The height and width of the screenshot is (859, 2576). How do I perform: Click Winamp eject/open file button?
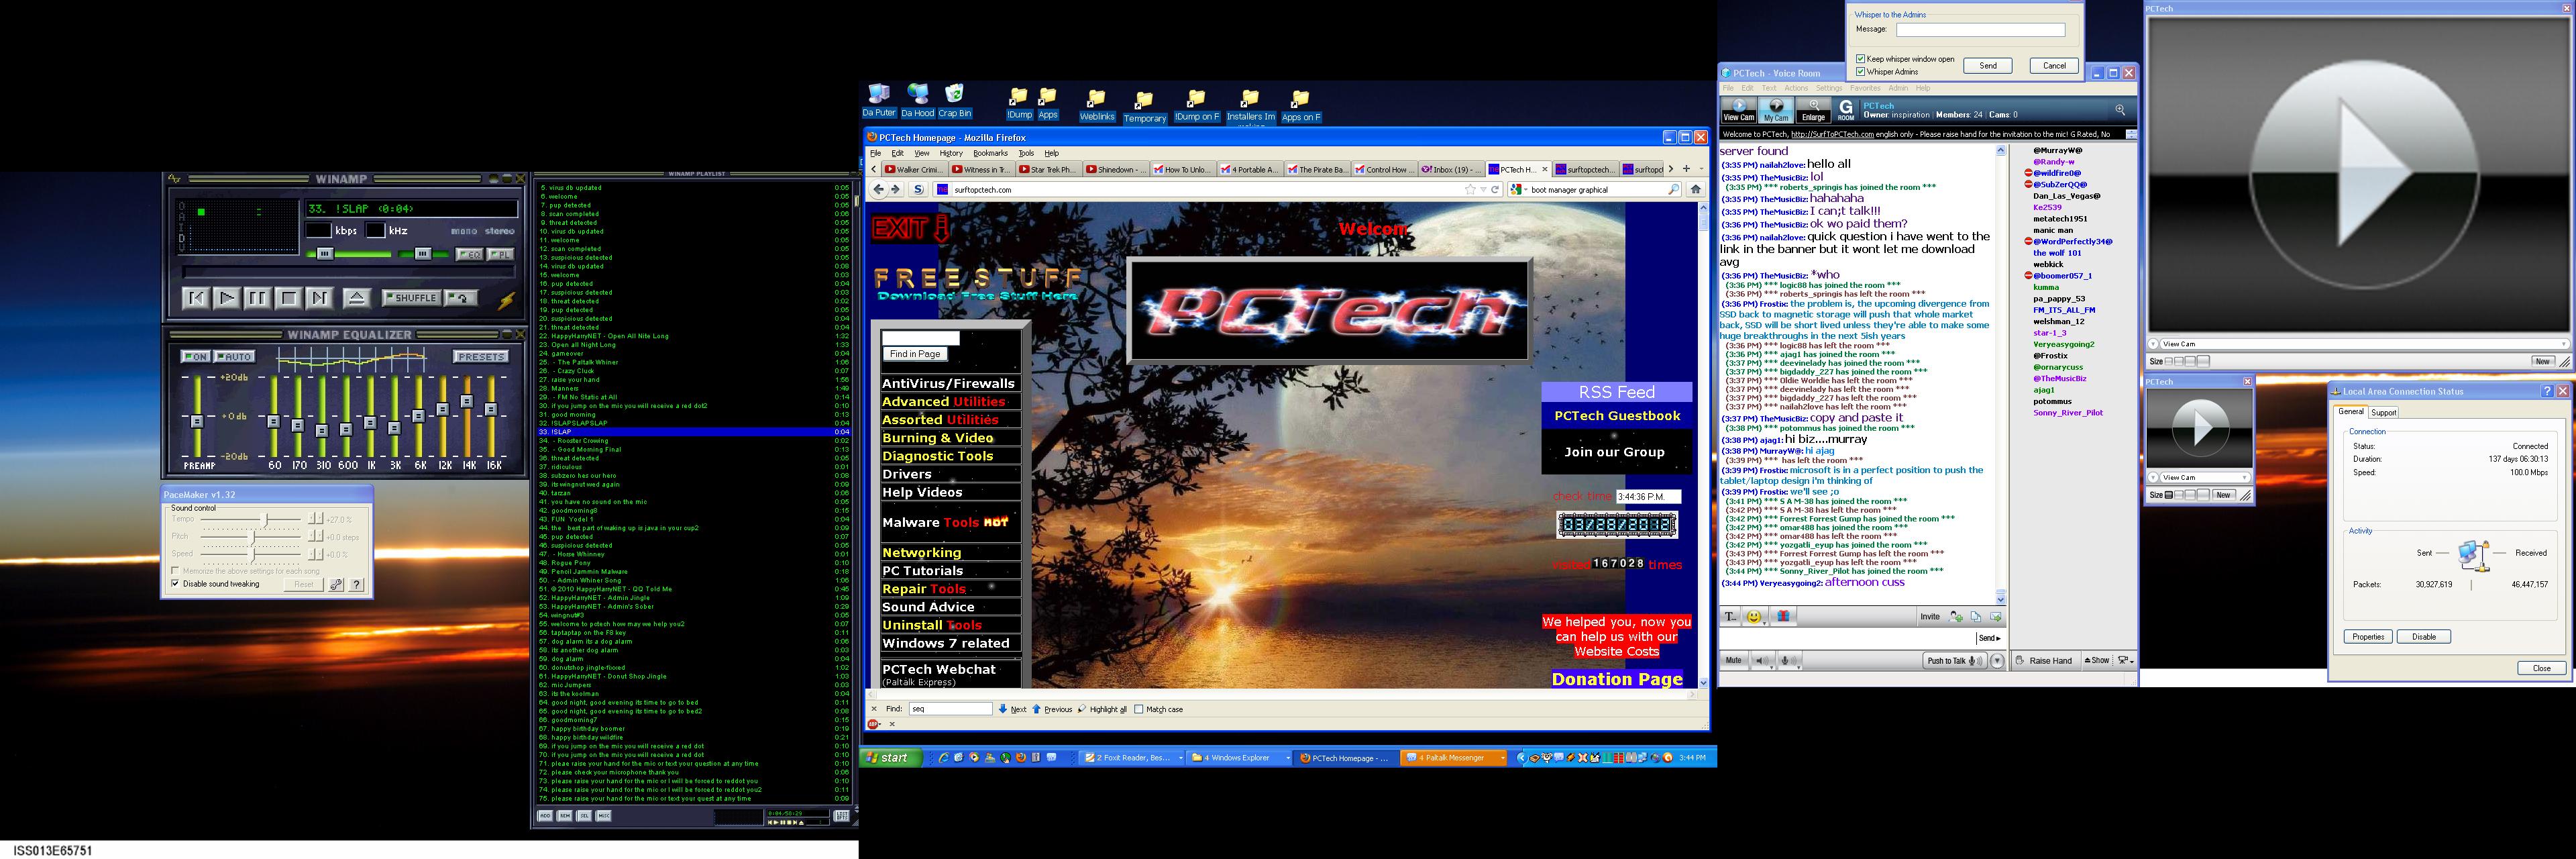pyautogui.click(x=357, y=297)
